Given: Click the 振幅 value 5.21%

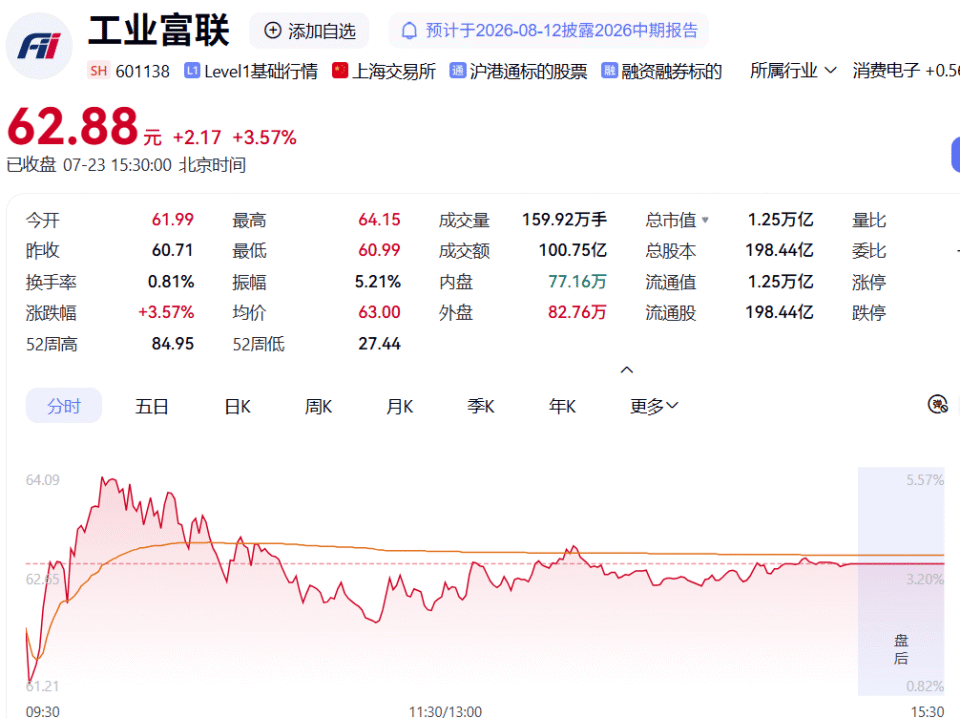Looking at the screenshot, I should click(x=378, y=282).
